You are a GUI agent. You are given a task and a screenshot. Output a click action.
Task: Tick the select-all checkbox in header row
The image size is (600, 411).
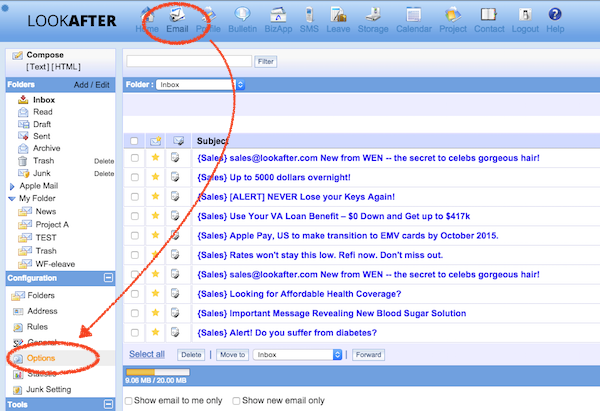[x=135, y=141]
